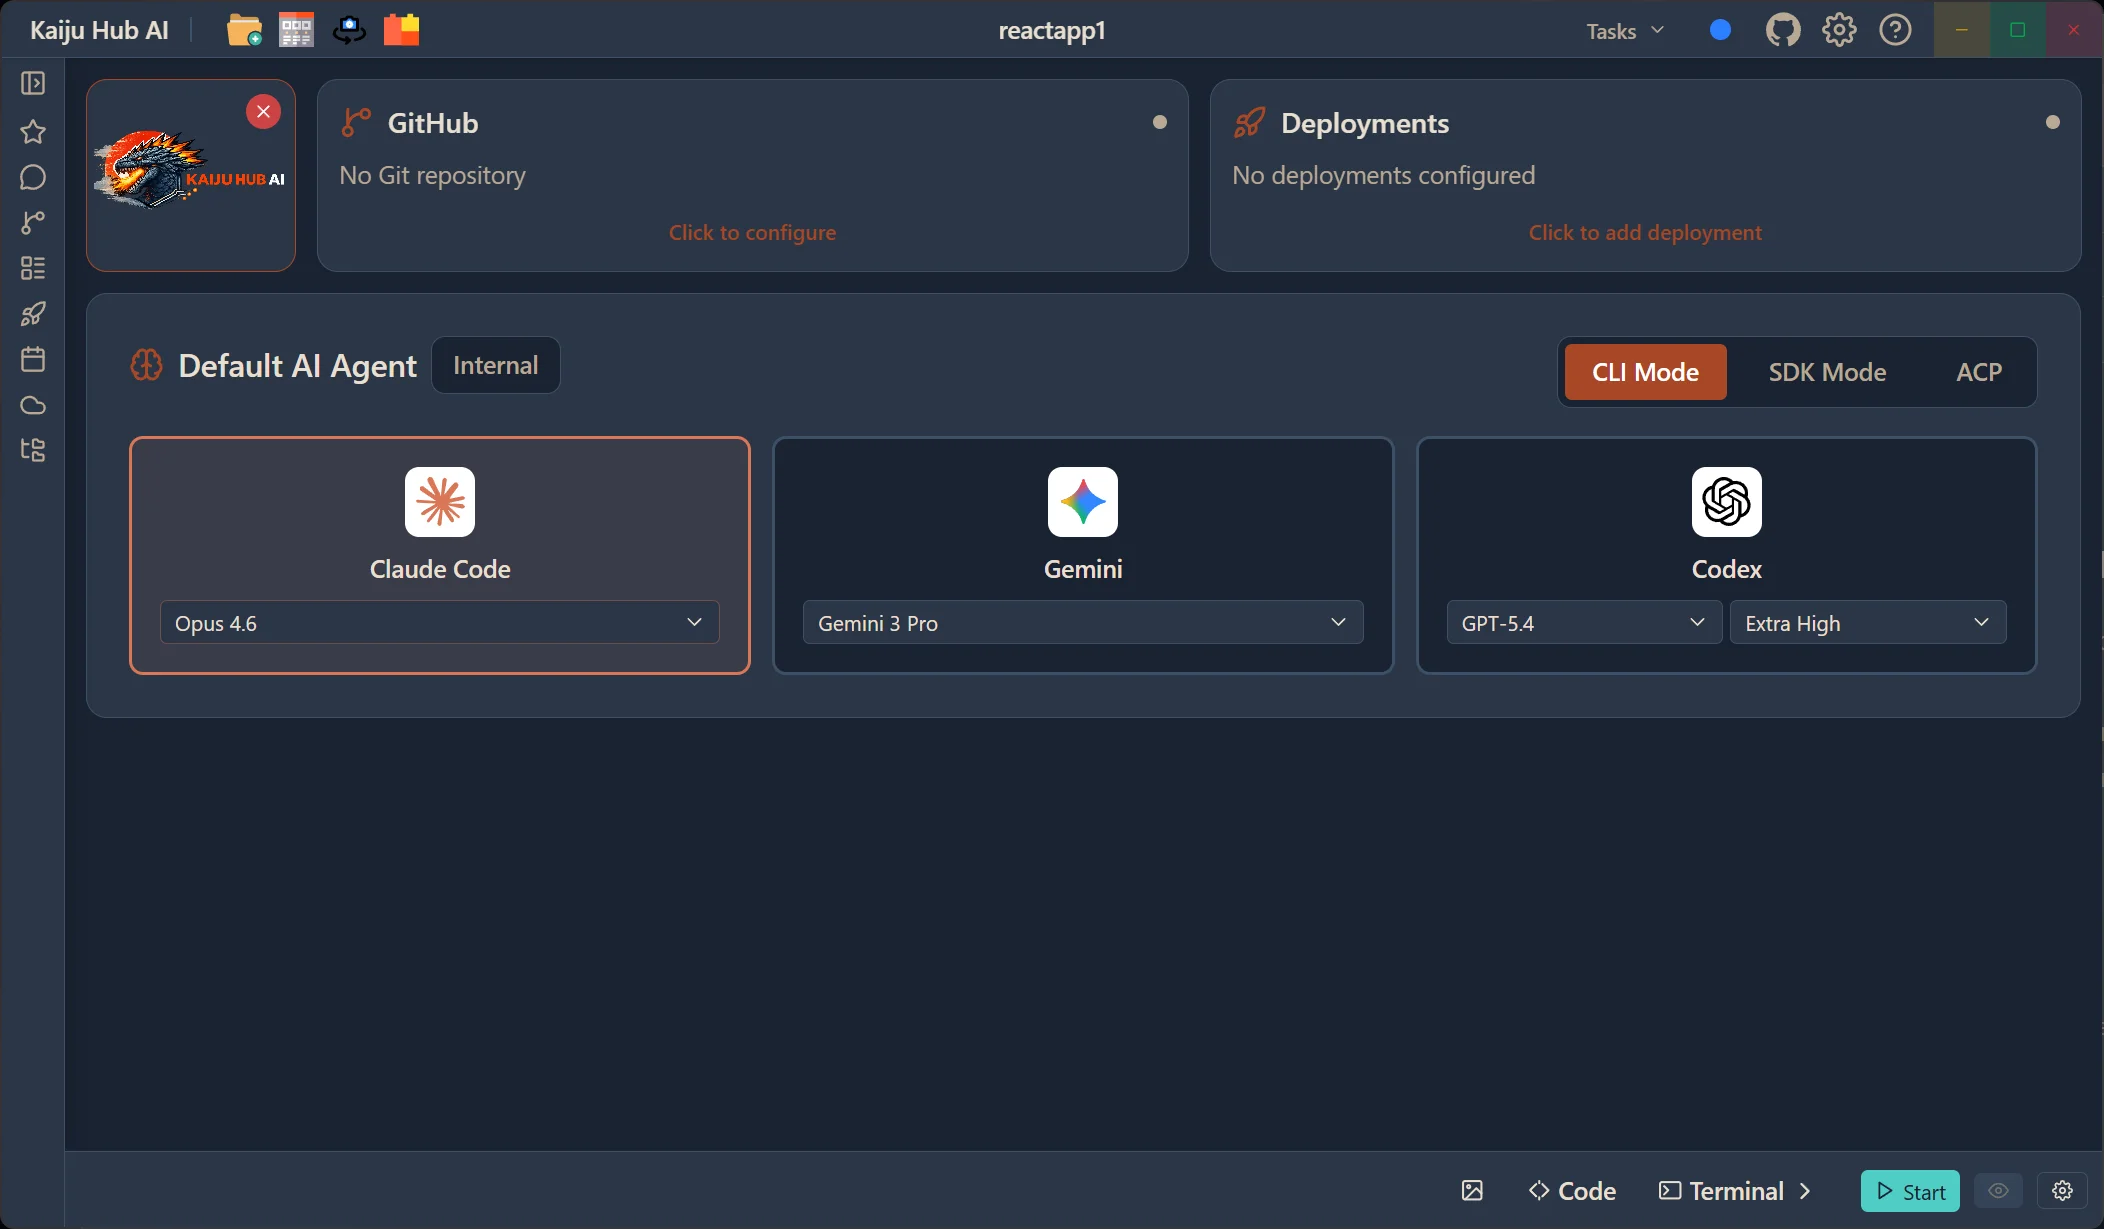Click the Codex OpenAI logo
2104x1229 pixels.
coord(1727,502)
